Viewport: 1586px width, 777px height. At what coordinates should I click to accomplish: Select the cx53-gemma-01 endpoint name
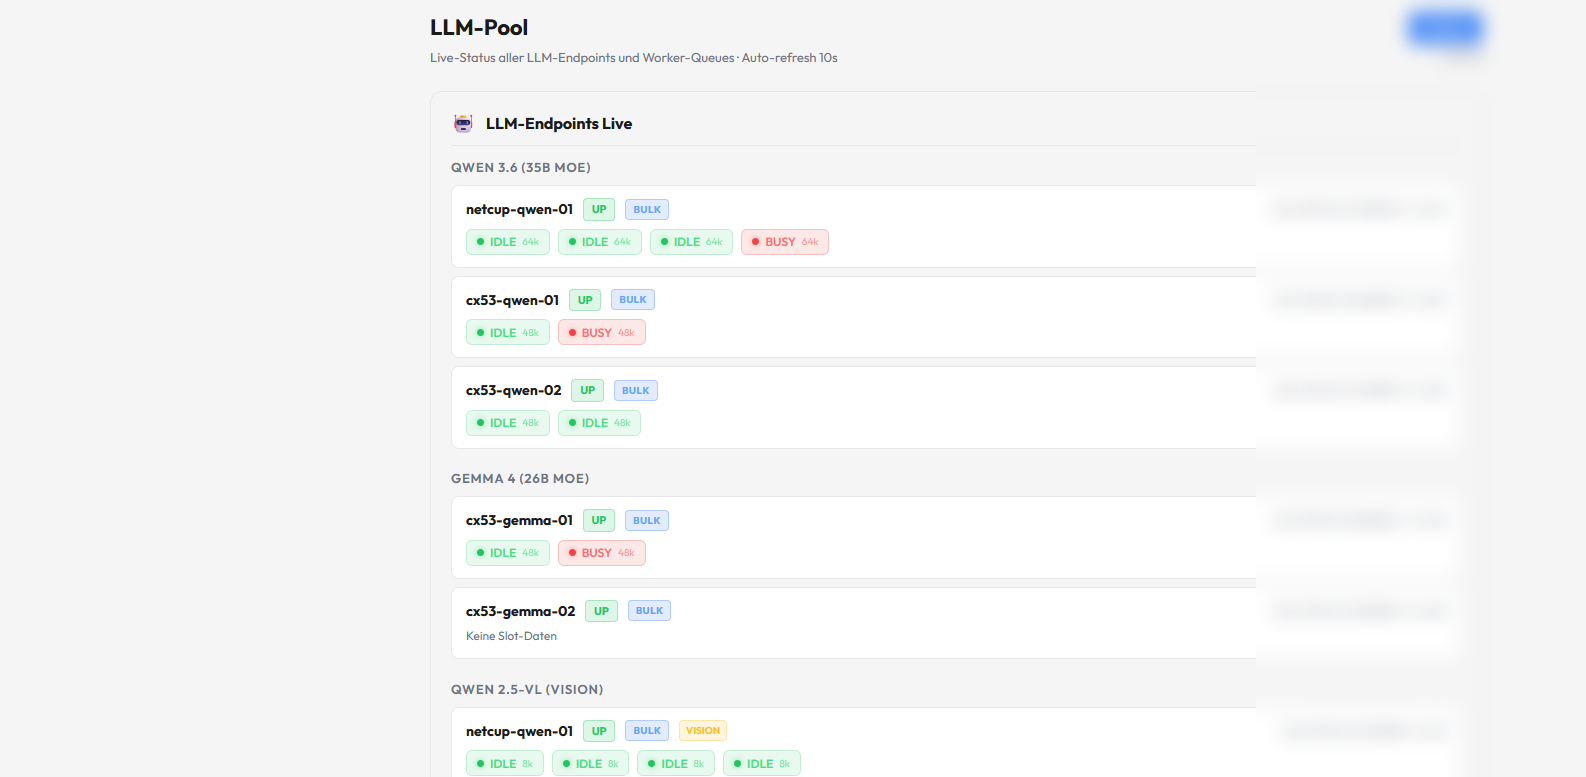[519, 521]
